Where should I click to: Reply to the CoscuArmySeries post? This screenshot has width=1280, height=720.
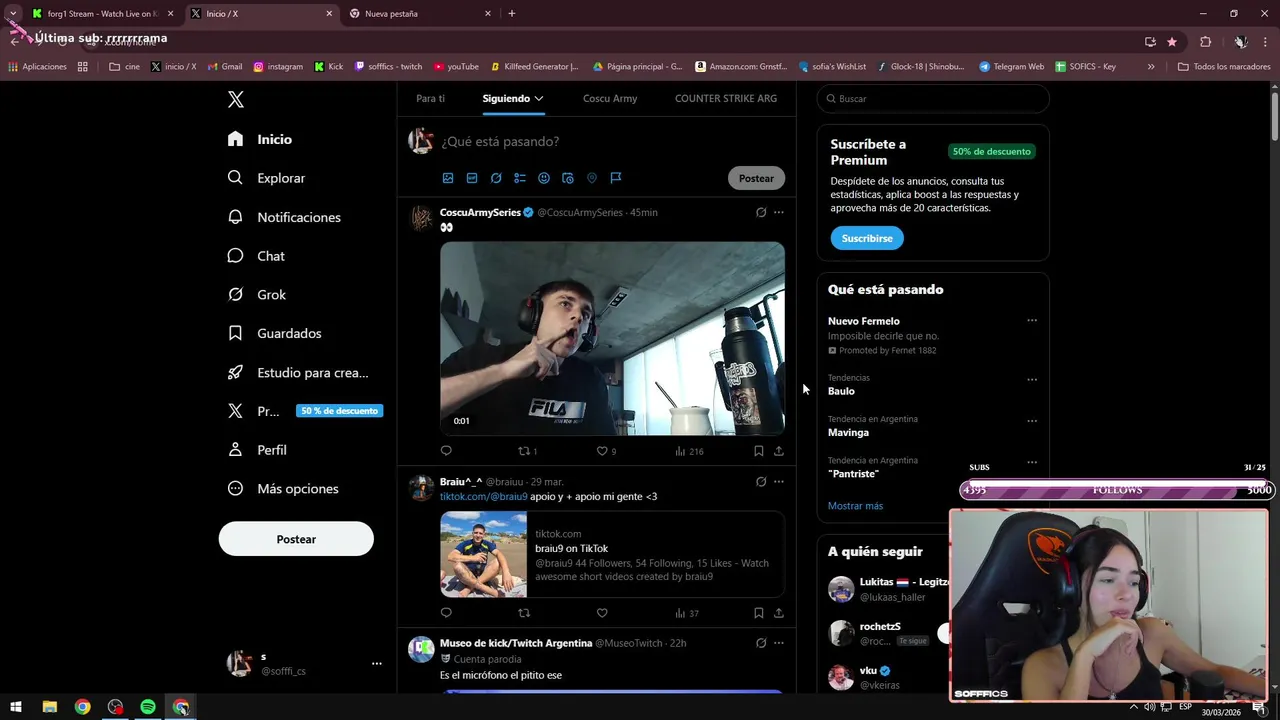tap(446, 451)
